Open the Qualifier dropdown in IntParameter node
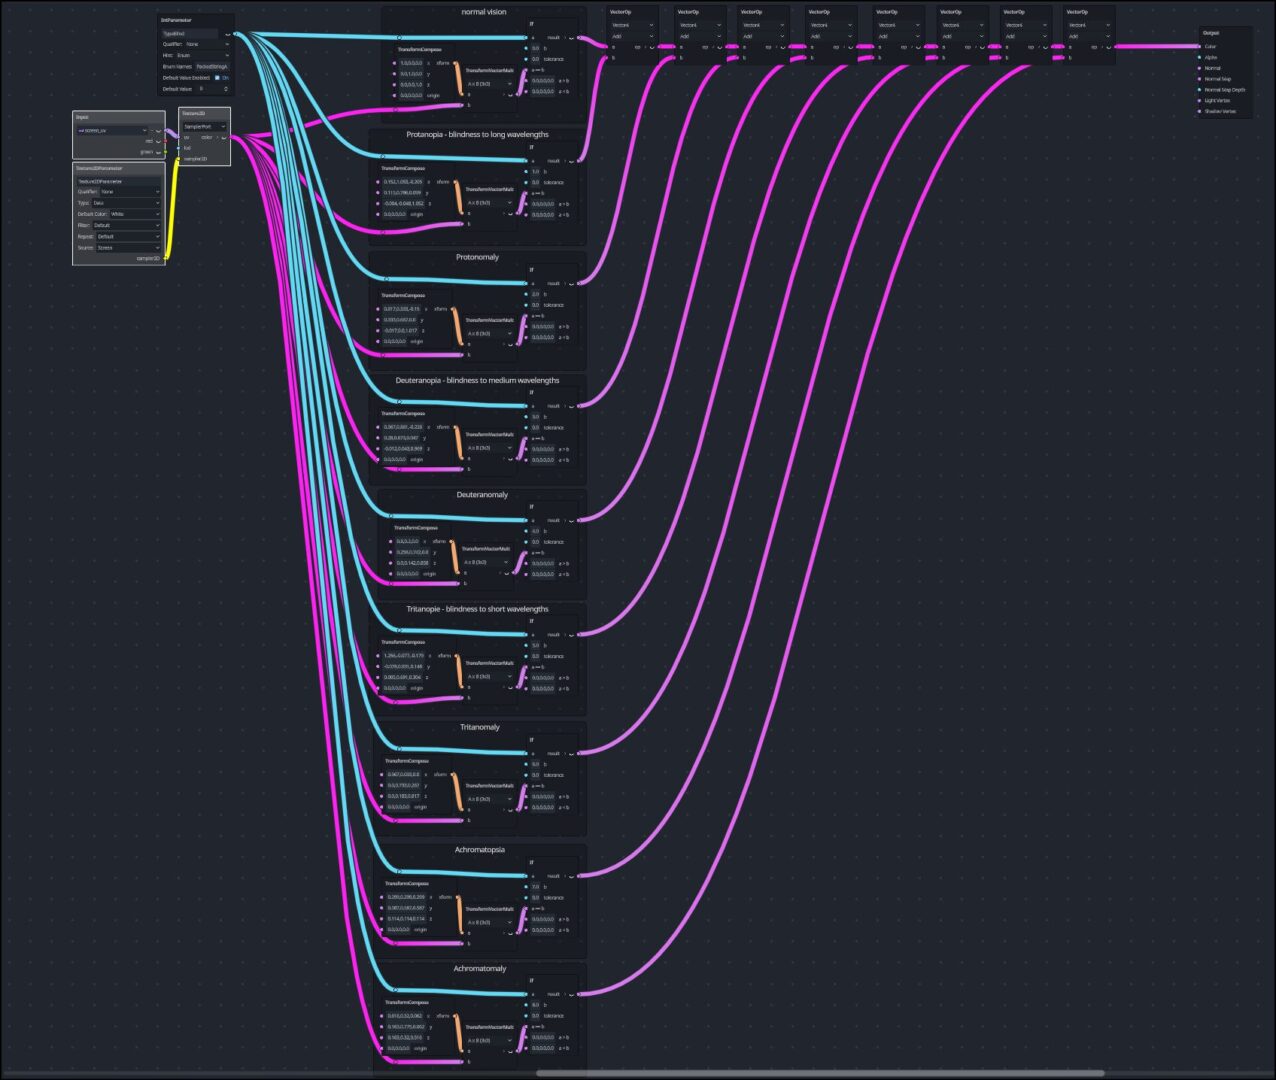The height and width of the screenshot is (1080, 1276). pyautogui.click(x=206, y=44)
